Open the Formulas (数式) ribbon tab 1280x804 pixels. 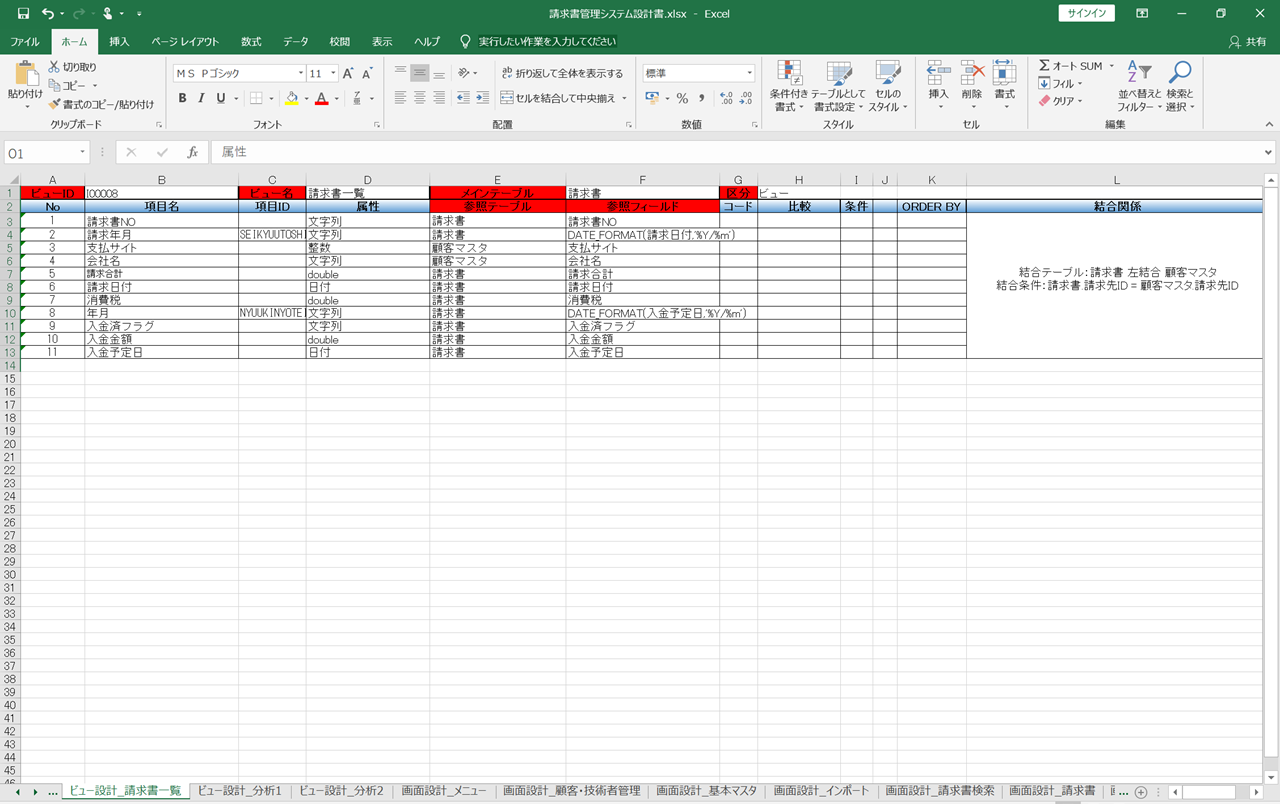tap(251, 42)
